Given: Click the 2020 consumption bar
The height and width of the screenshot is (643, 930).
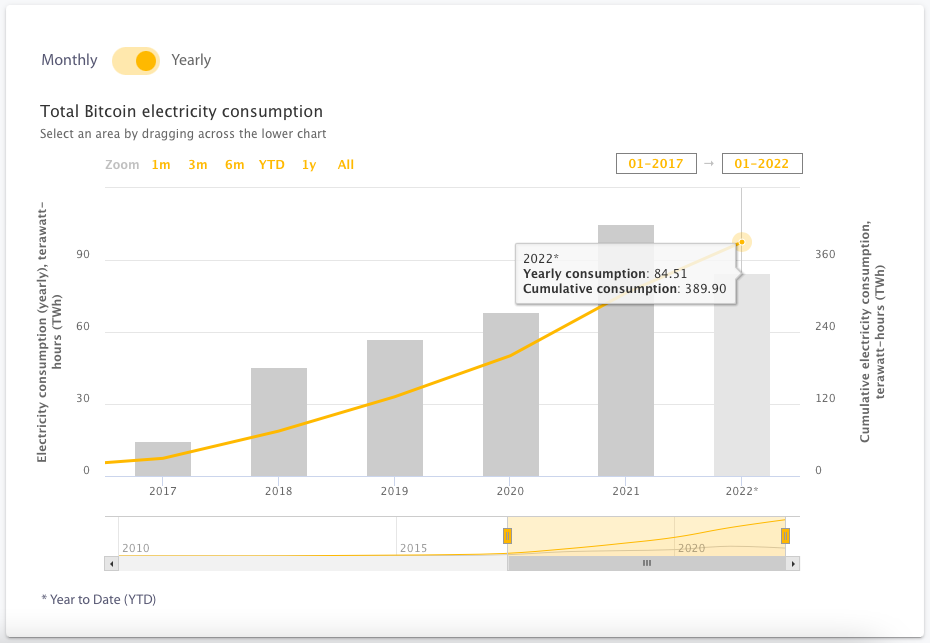Looking at the screenshot, I should click(511, 394).
